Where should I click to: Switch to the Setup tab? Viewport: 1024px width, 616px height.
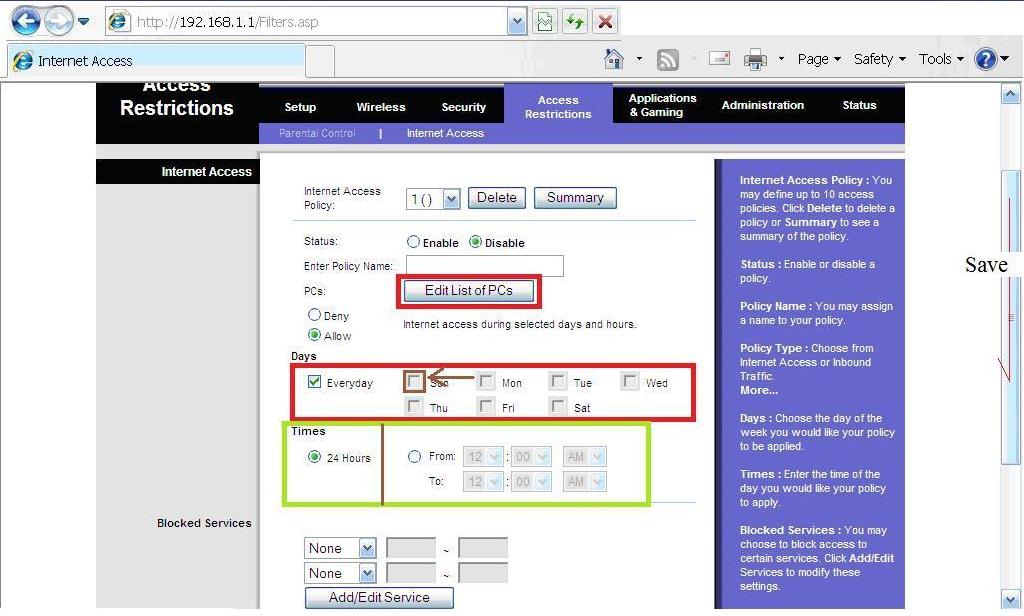pyautogui.click(x=300, y=107)
